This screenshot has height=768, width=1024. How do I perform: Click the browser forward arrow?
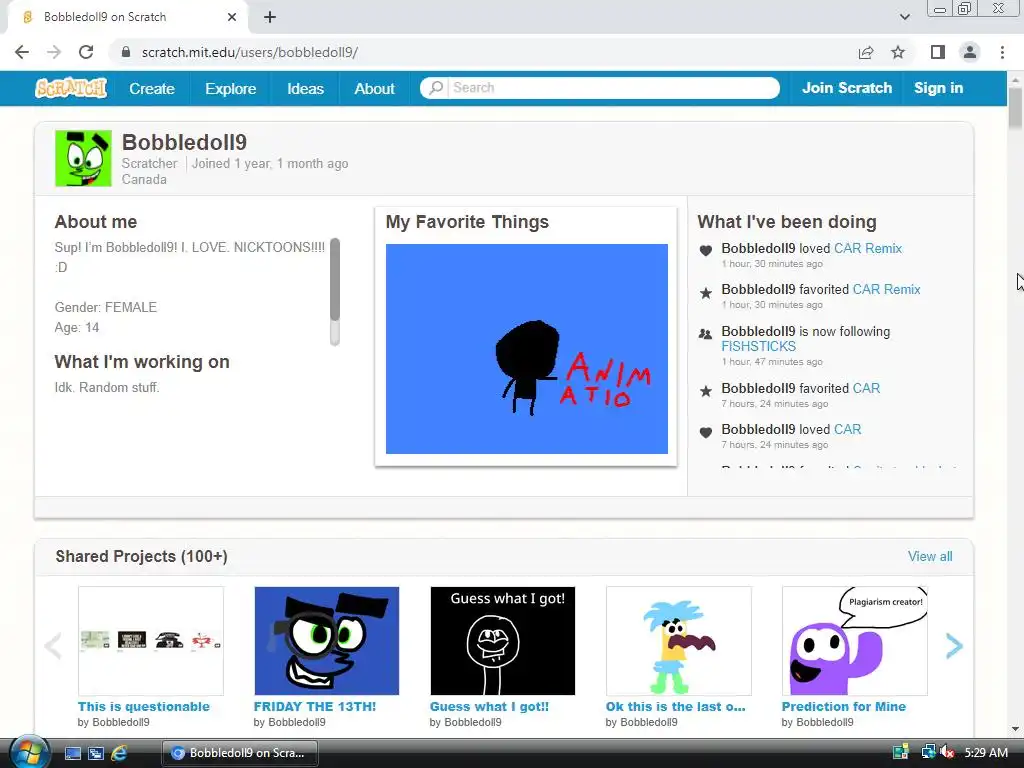coord(54,52)
